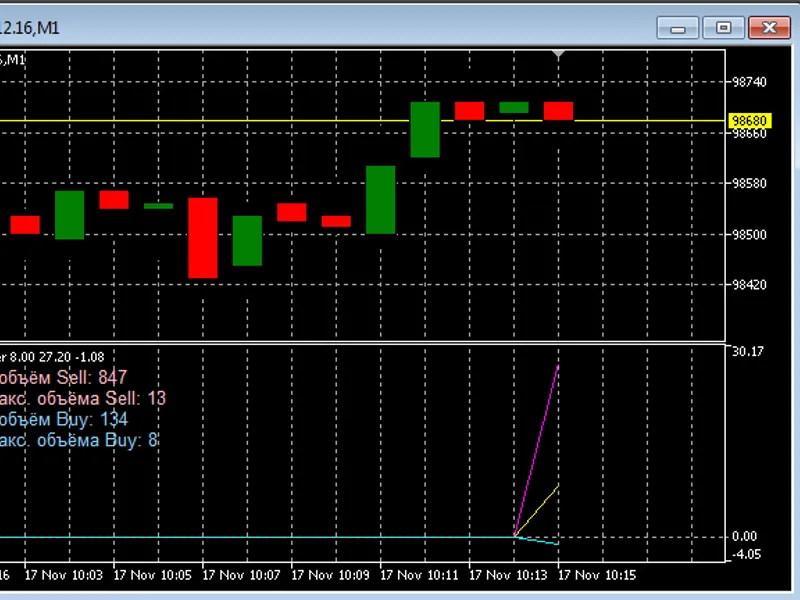Click the 'акс. объёма Sell: 13' label
Screen dimensions: 800x600
click(x=83, y=398)
